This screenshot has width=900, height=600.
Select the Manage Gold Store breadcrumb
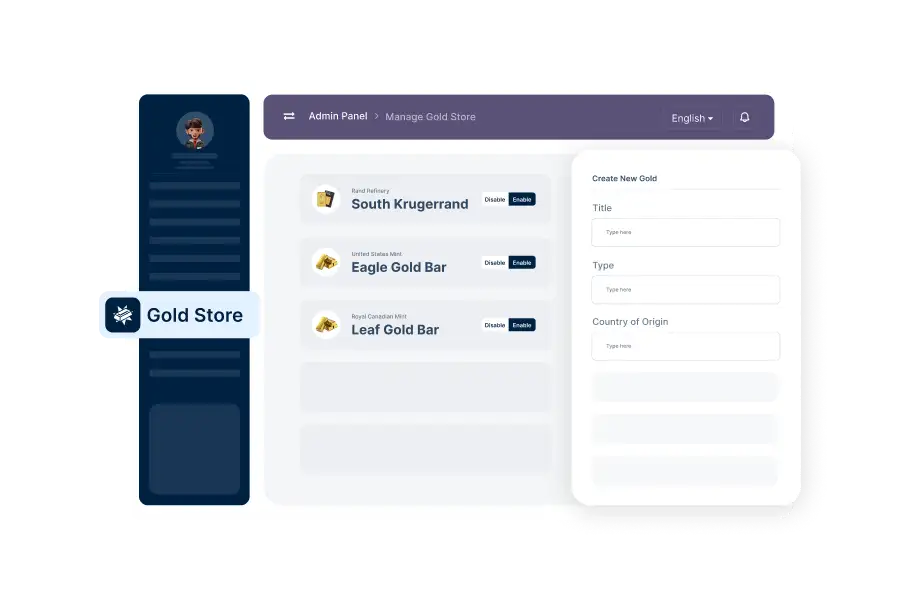[x=430, y=117]
